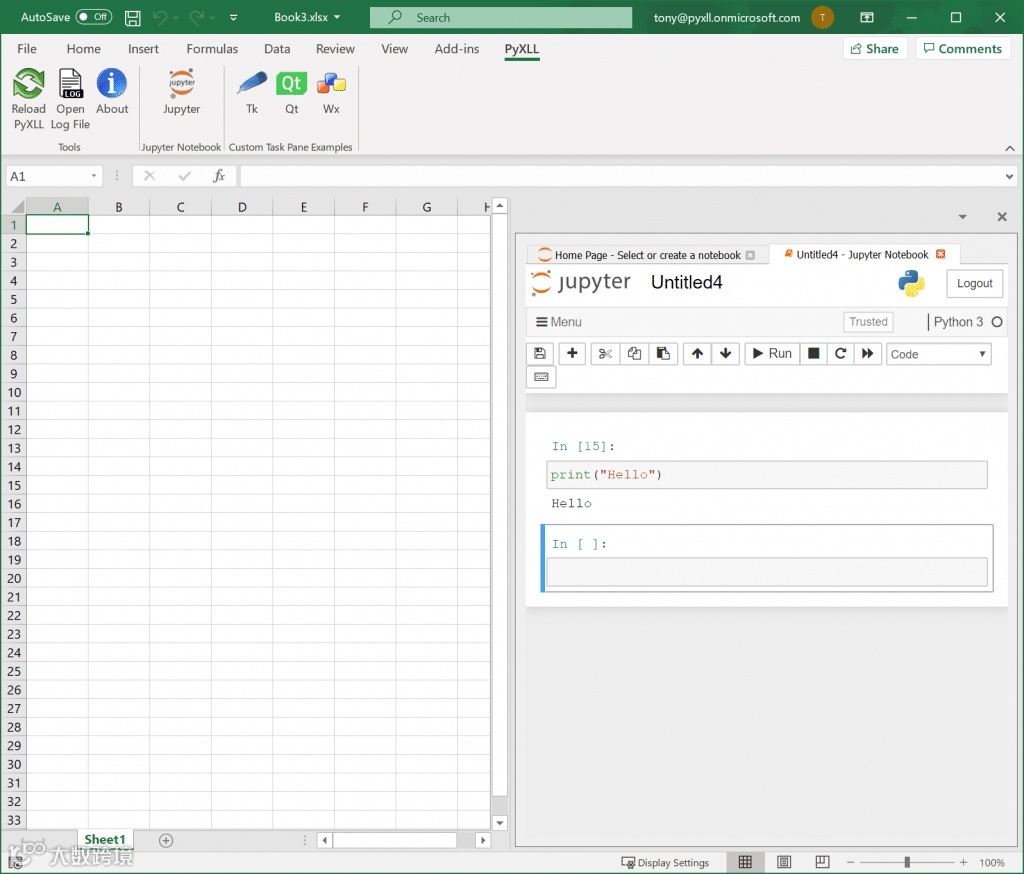The image size is (1024, 874).
Task: Redo the last action
Action: (197, 18)
